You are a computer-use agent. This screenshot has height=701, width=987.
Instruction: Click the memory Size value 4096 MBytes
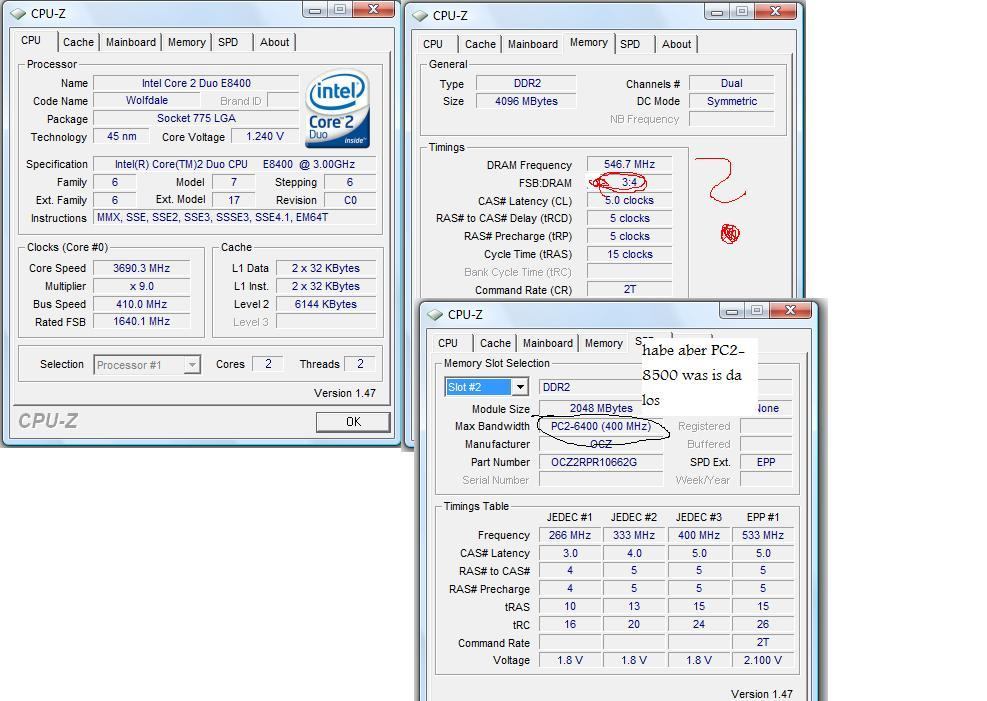pyautogui.click(x=526, y=101)
